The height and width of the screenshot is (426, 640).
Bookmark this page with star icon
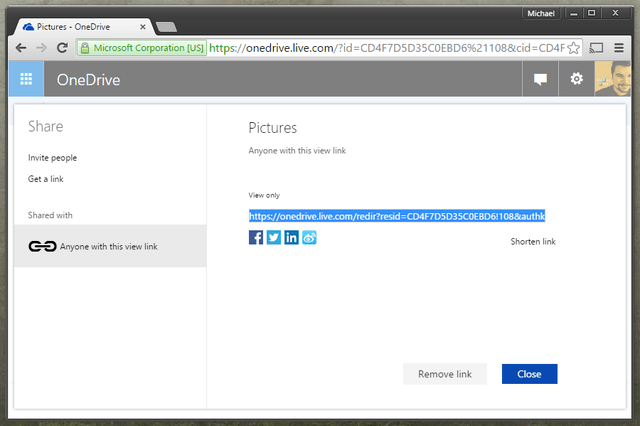573,48
